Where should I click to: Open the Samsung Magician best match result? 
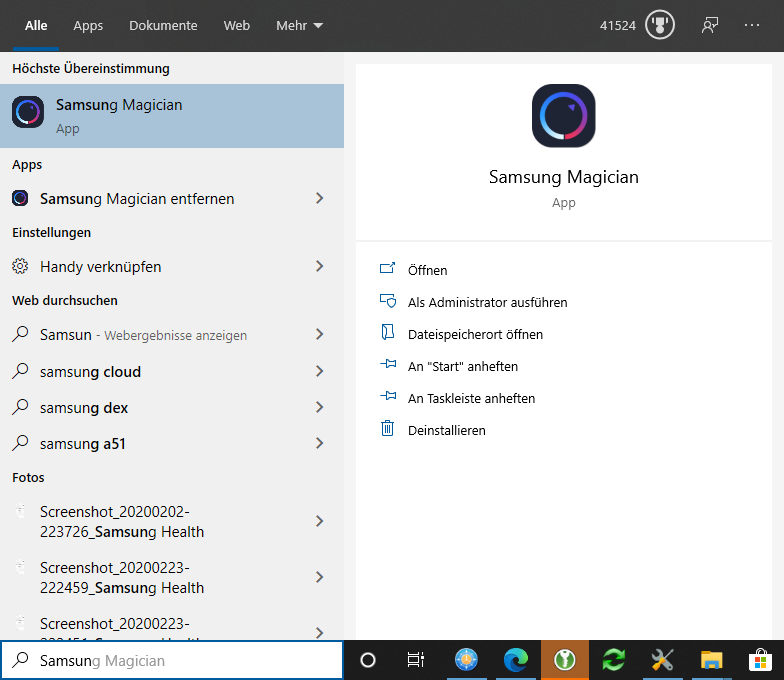pos(172,116)
